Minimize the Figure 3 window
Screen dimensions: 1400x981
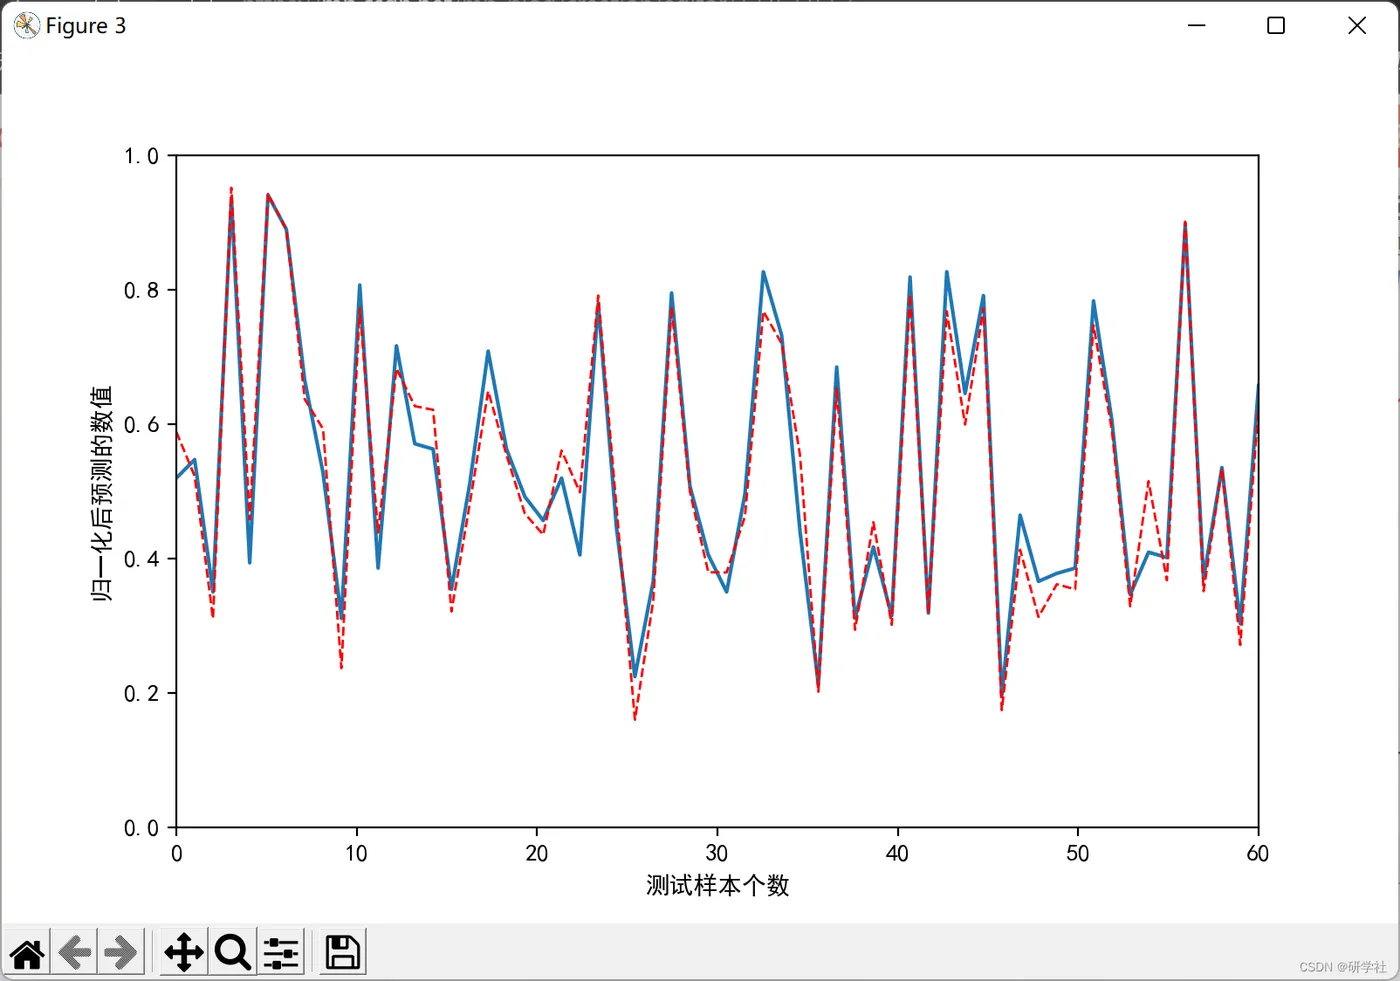pos(1197,25)
